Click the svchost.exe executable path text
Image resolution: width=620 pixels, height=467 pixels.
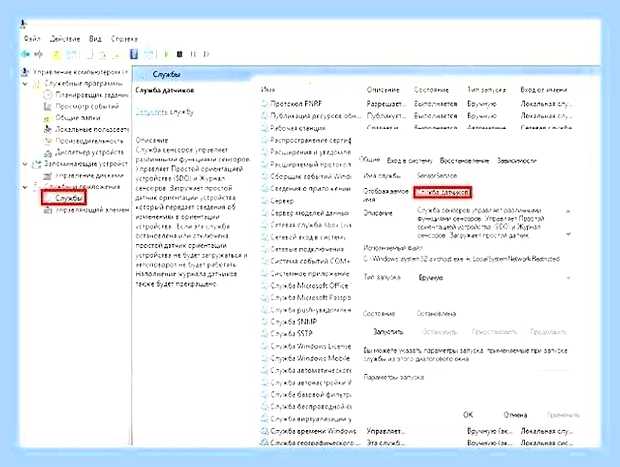[x=461, y=259]
